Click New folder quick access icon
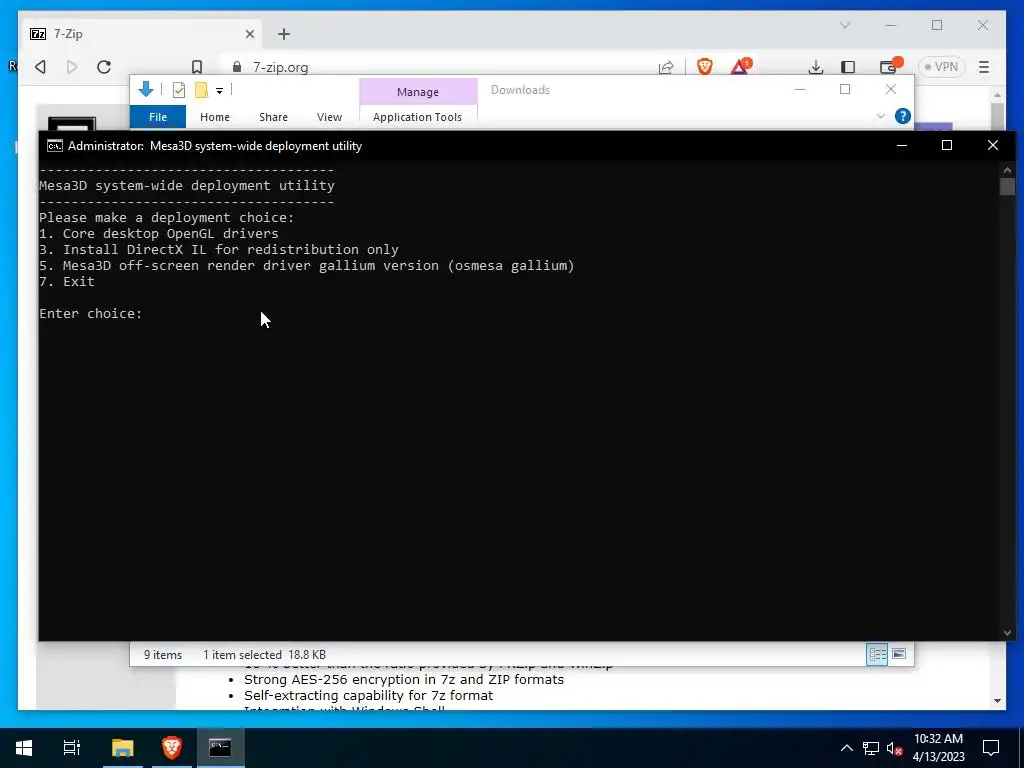Image resolution: width=1024 pixels, height=768 pixels. click(202, 90)
